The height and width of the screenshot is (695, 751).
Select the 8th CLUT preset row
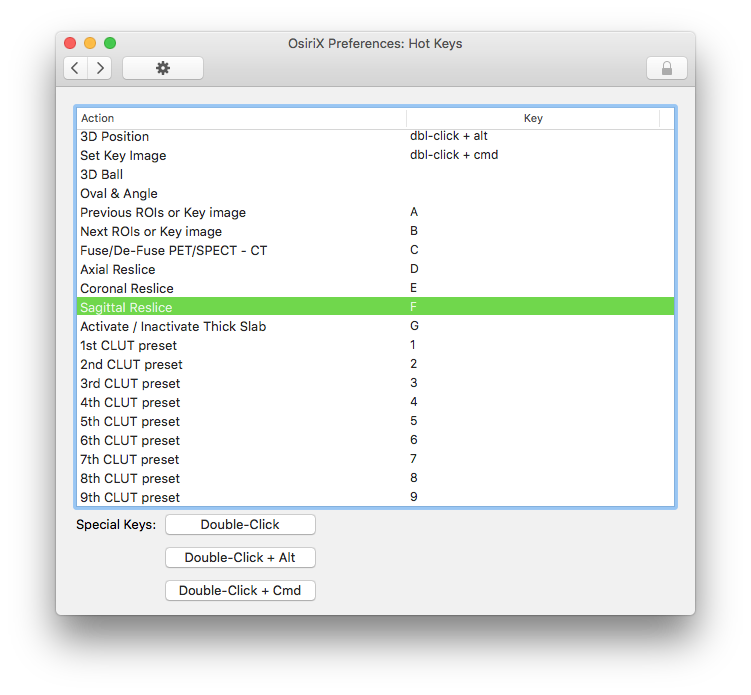pos(376,479)
